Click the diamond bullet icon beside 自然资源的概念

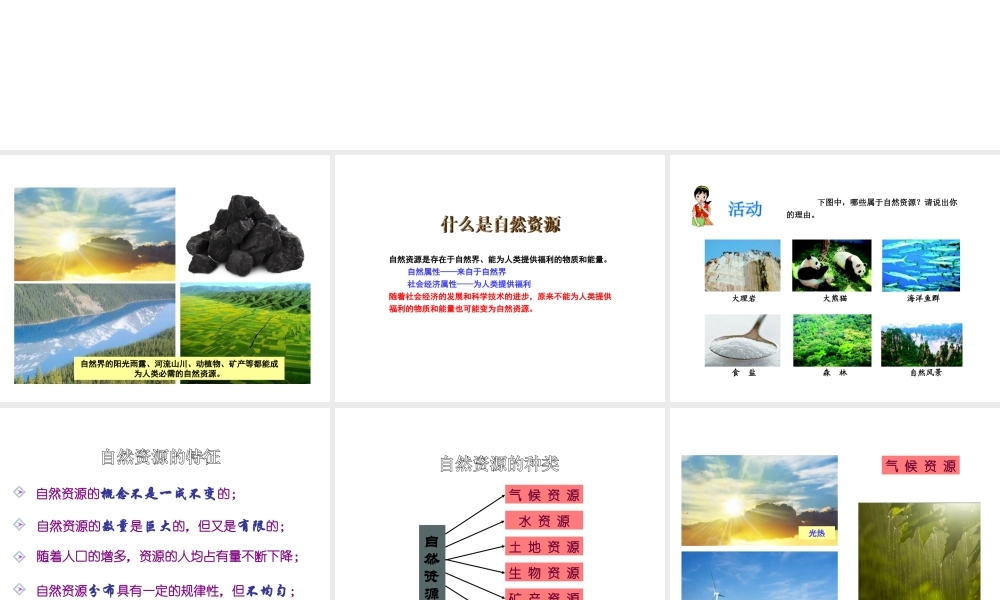pyautogui.click(x=19, y=492)
